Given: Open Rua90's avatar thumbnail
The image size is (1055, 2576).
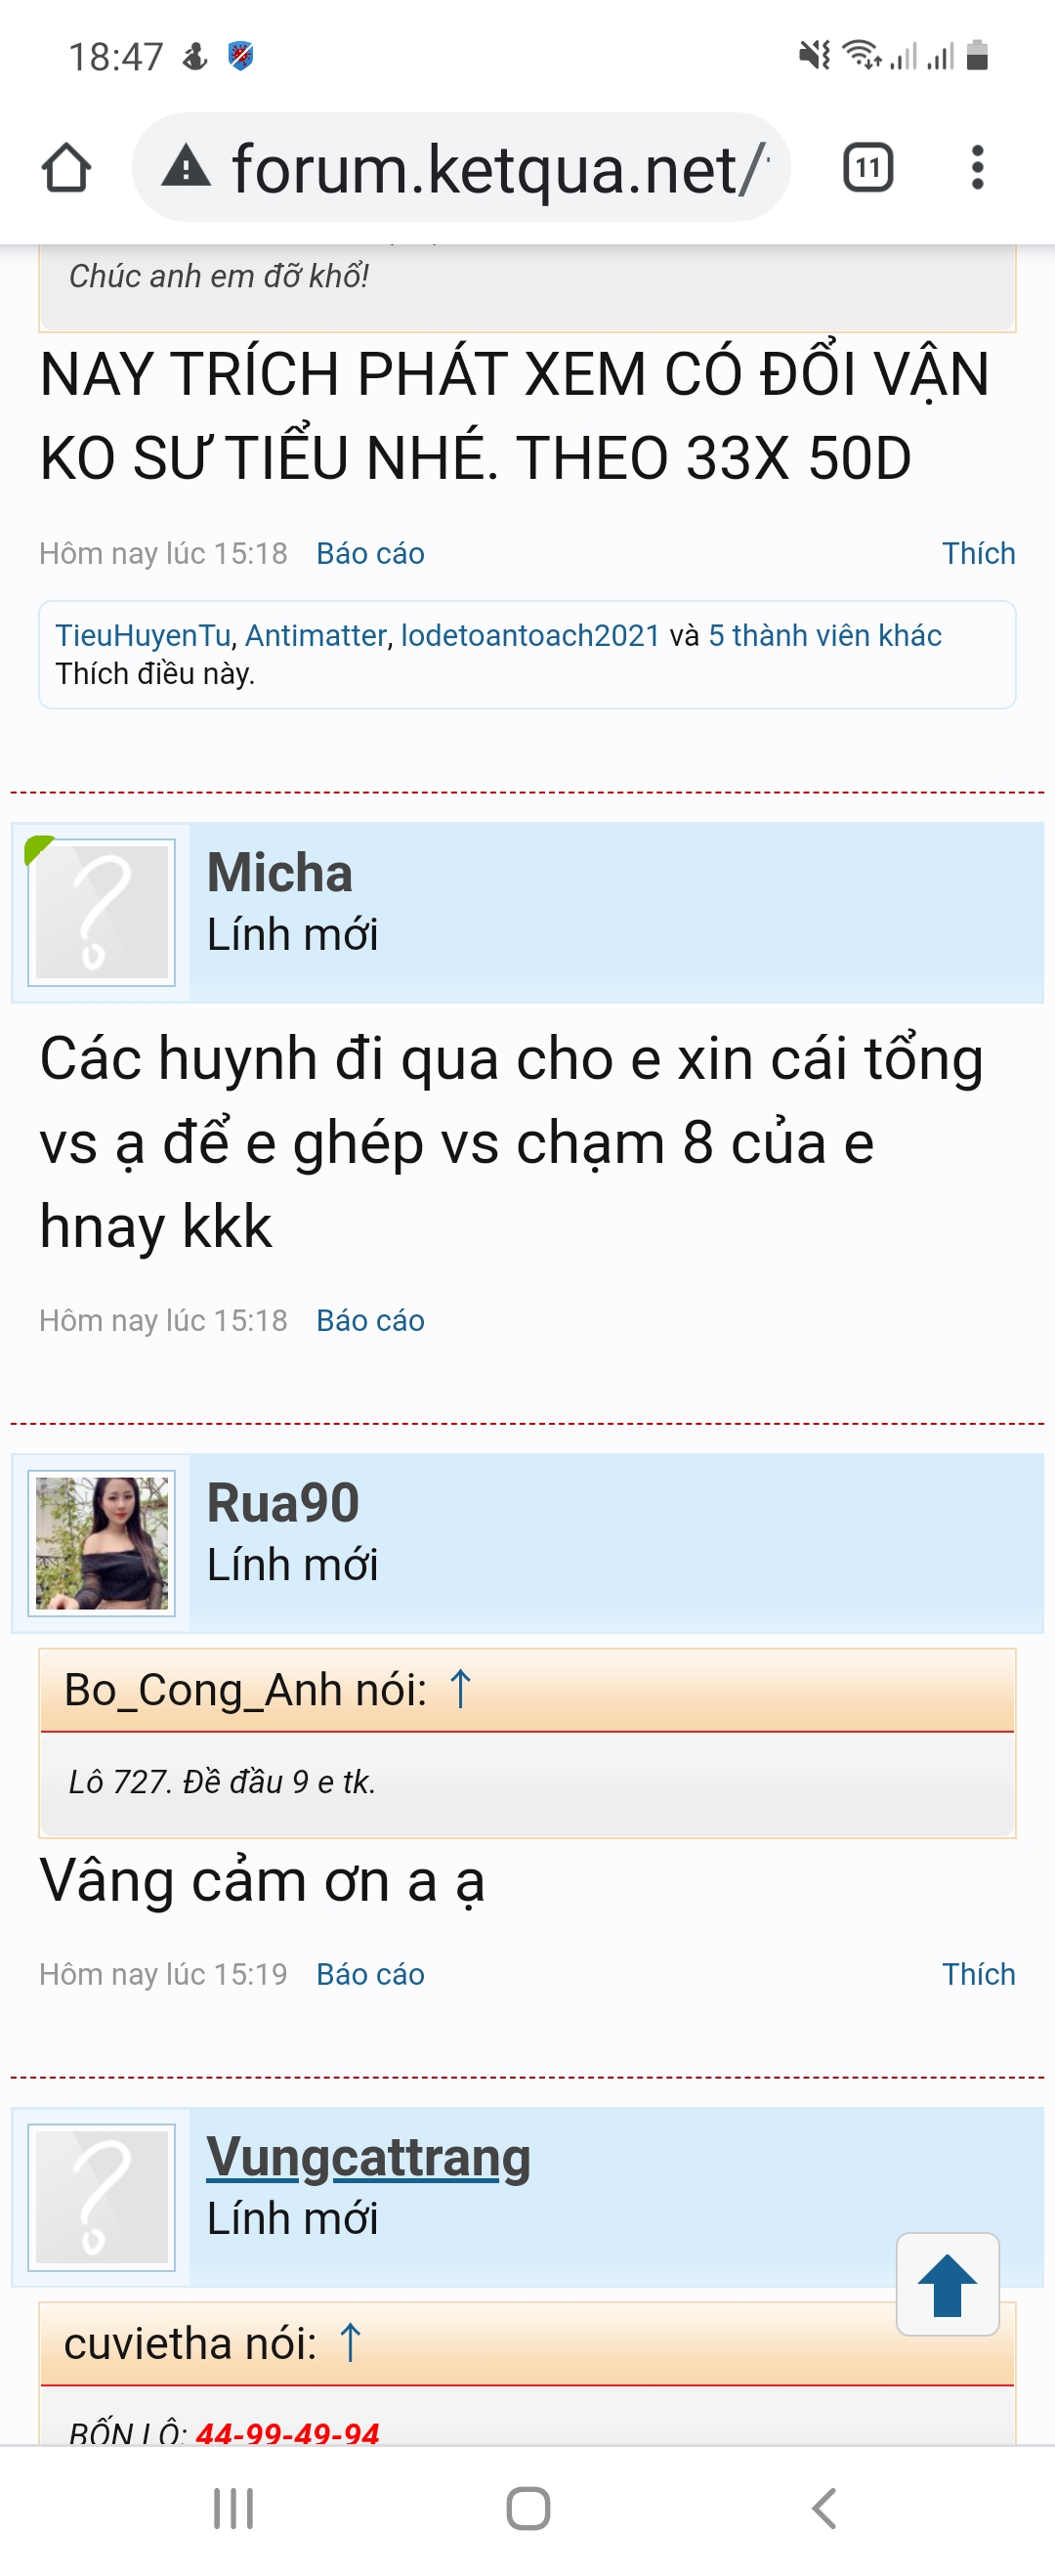Looking at the screenshot, I should 102,1543.
